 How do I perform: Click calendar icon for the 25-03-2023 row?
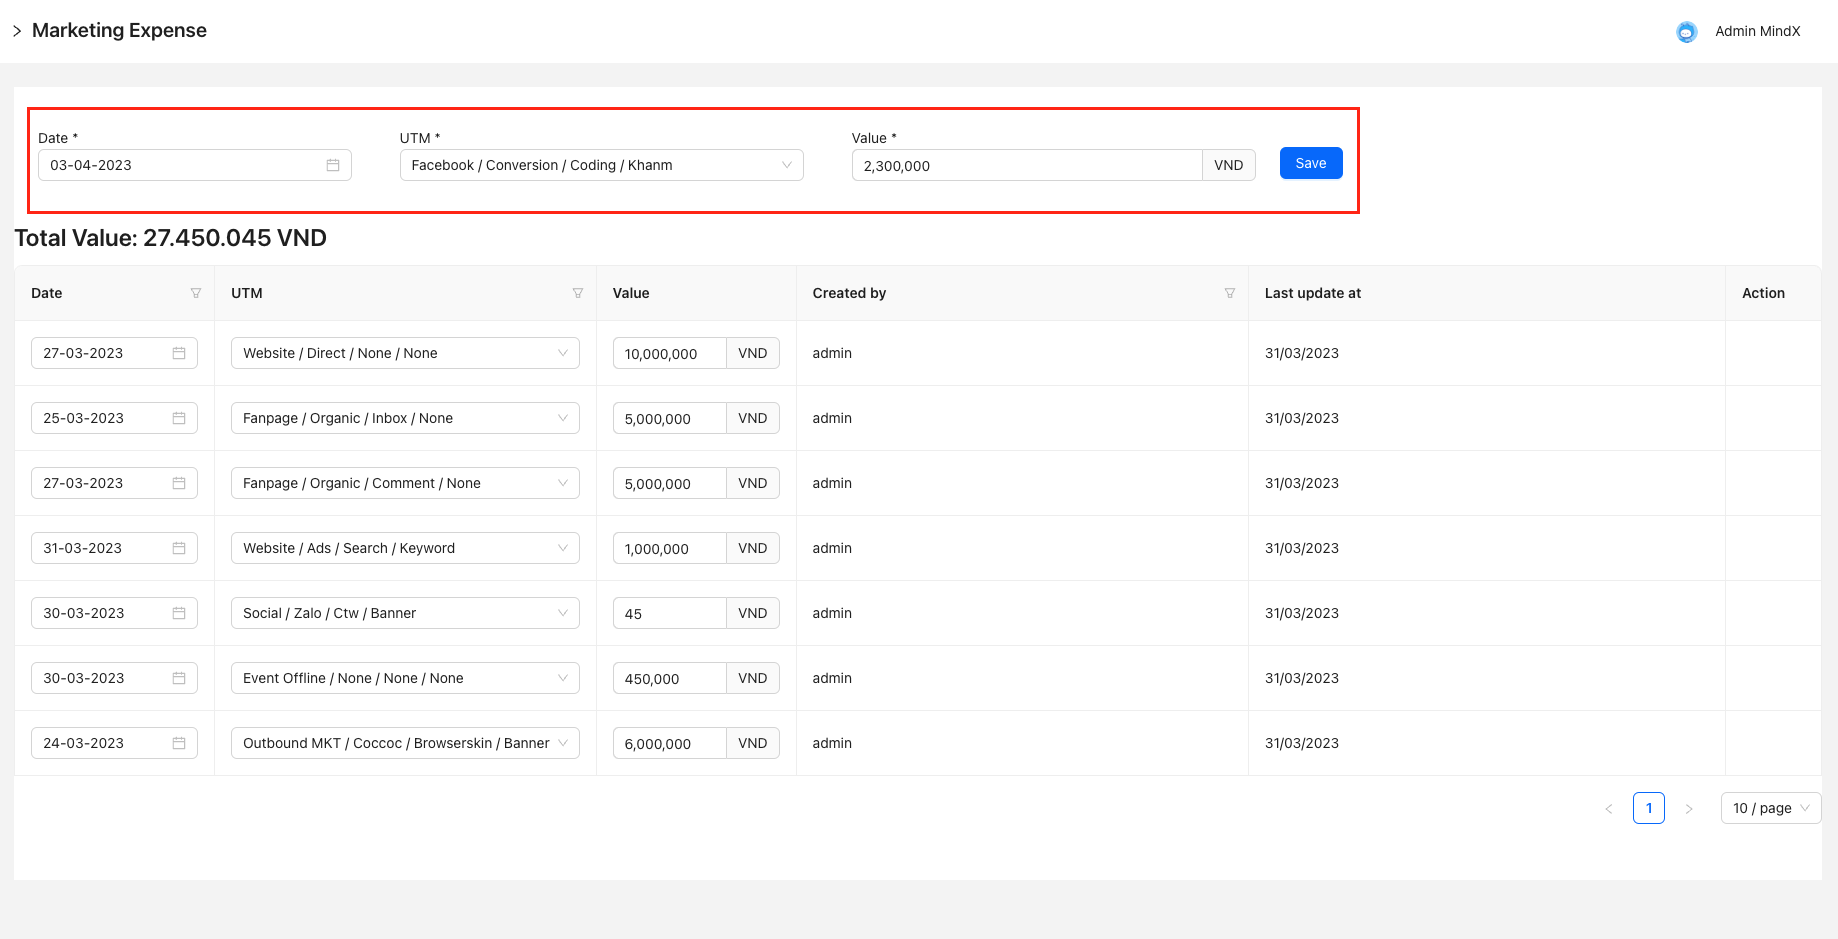click(179, 418)
